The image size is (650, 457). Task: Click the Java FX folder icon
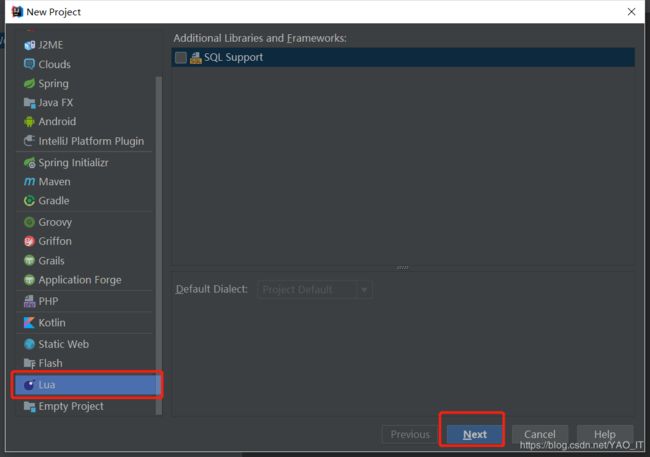pos(29,102)
